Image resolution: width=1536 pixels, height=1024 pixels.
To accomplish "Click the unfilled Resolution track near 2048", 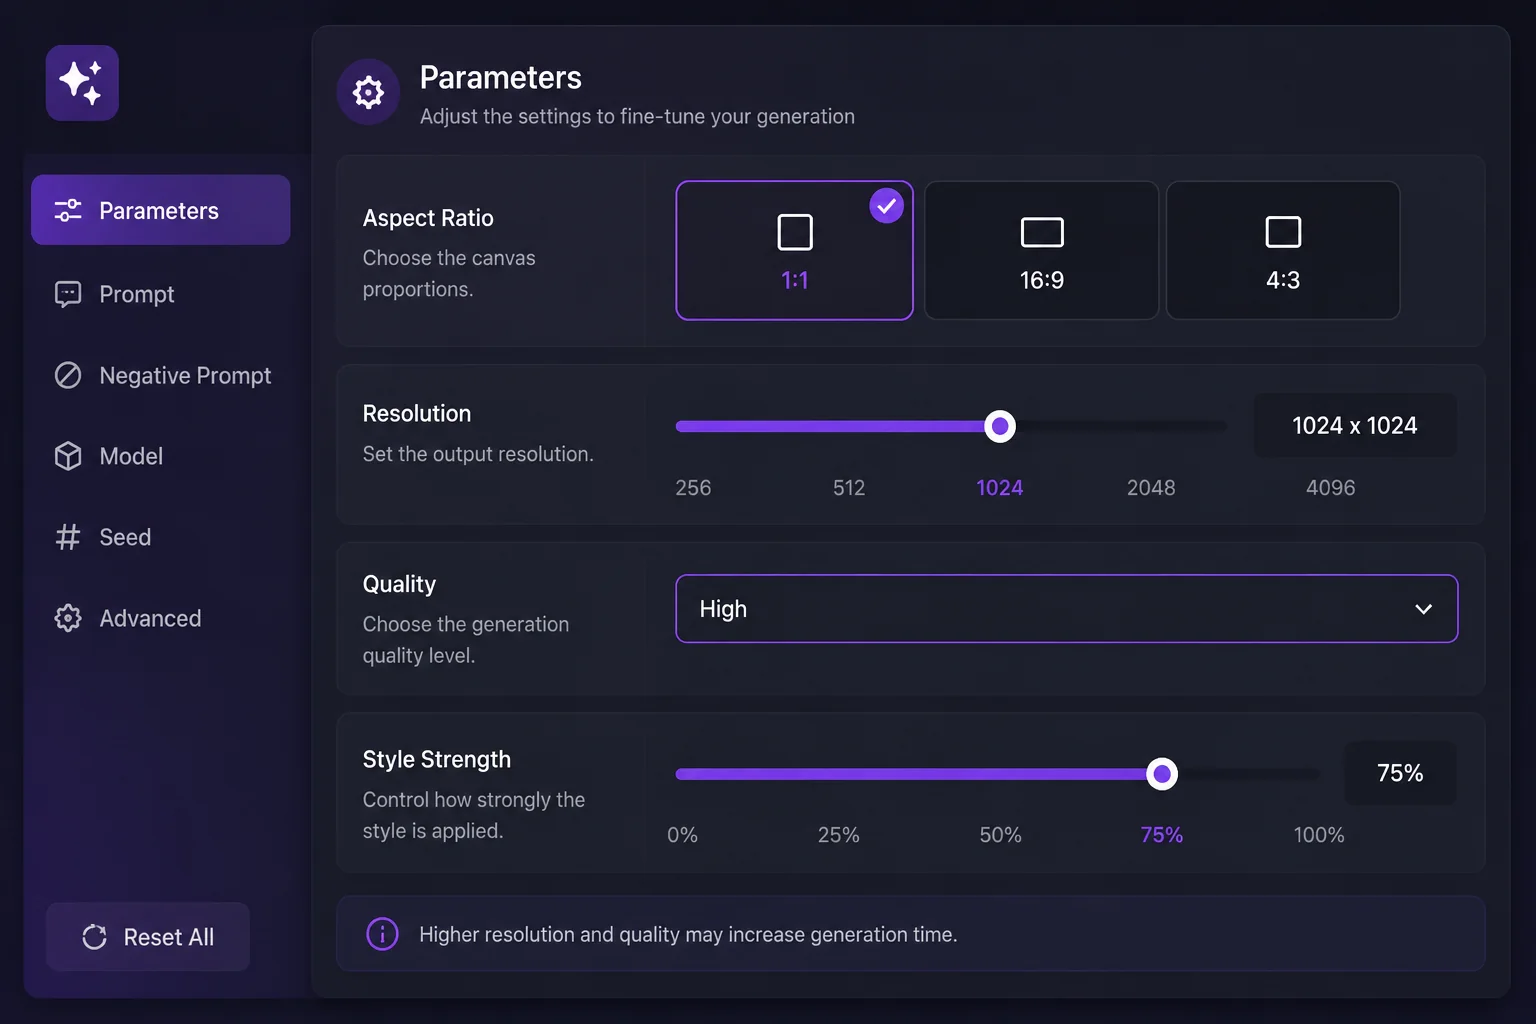I will 1151,426.
